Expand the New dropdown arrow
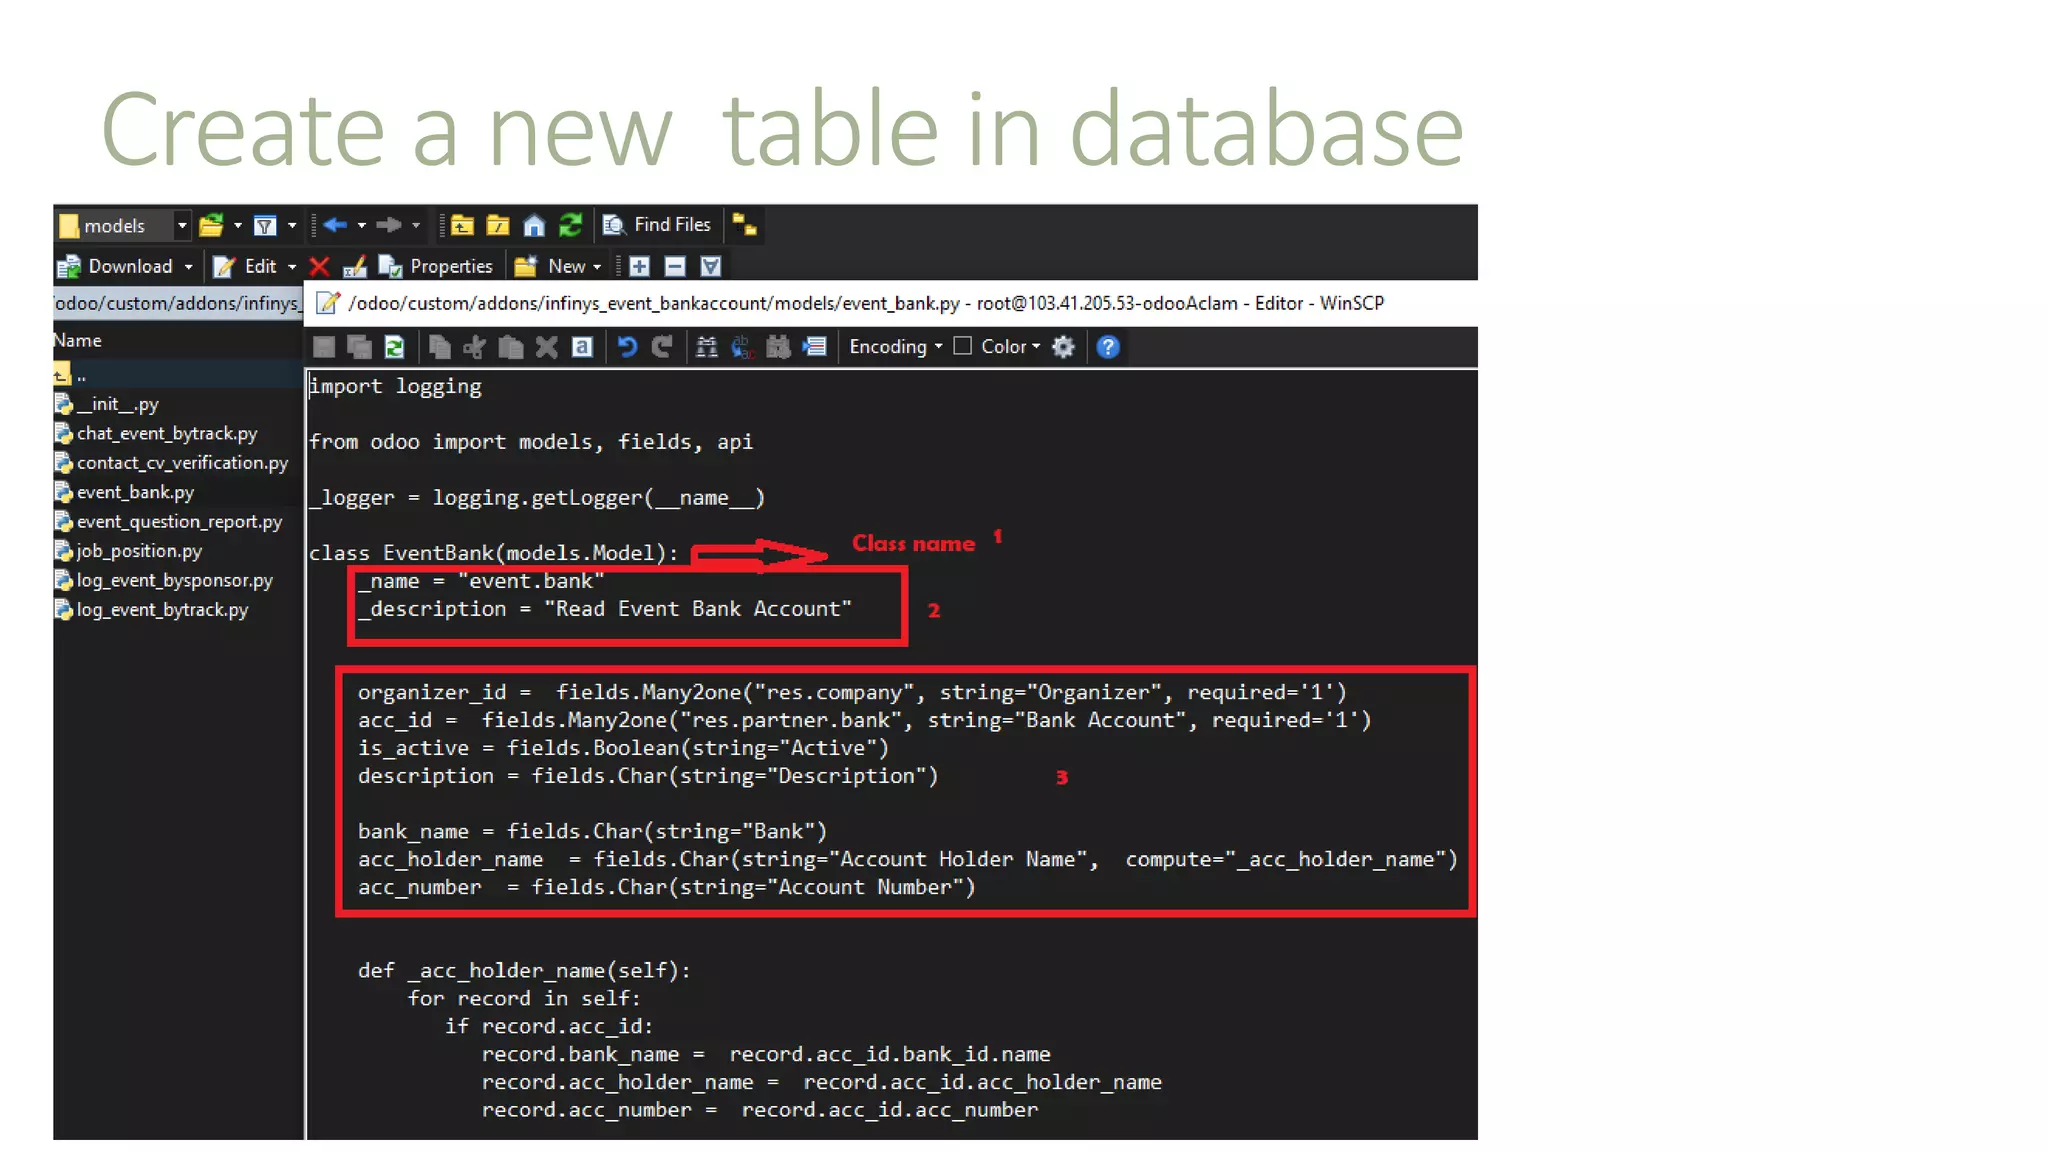The image size is (2048, 1152). 597,267
